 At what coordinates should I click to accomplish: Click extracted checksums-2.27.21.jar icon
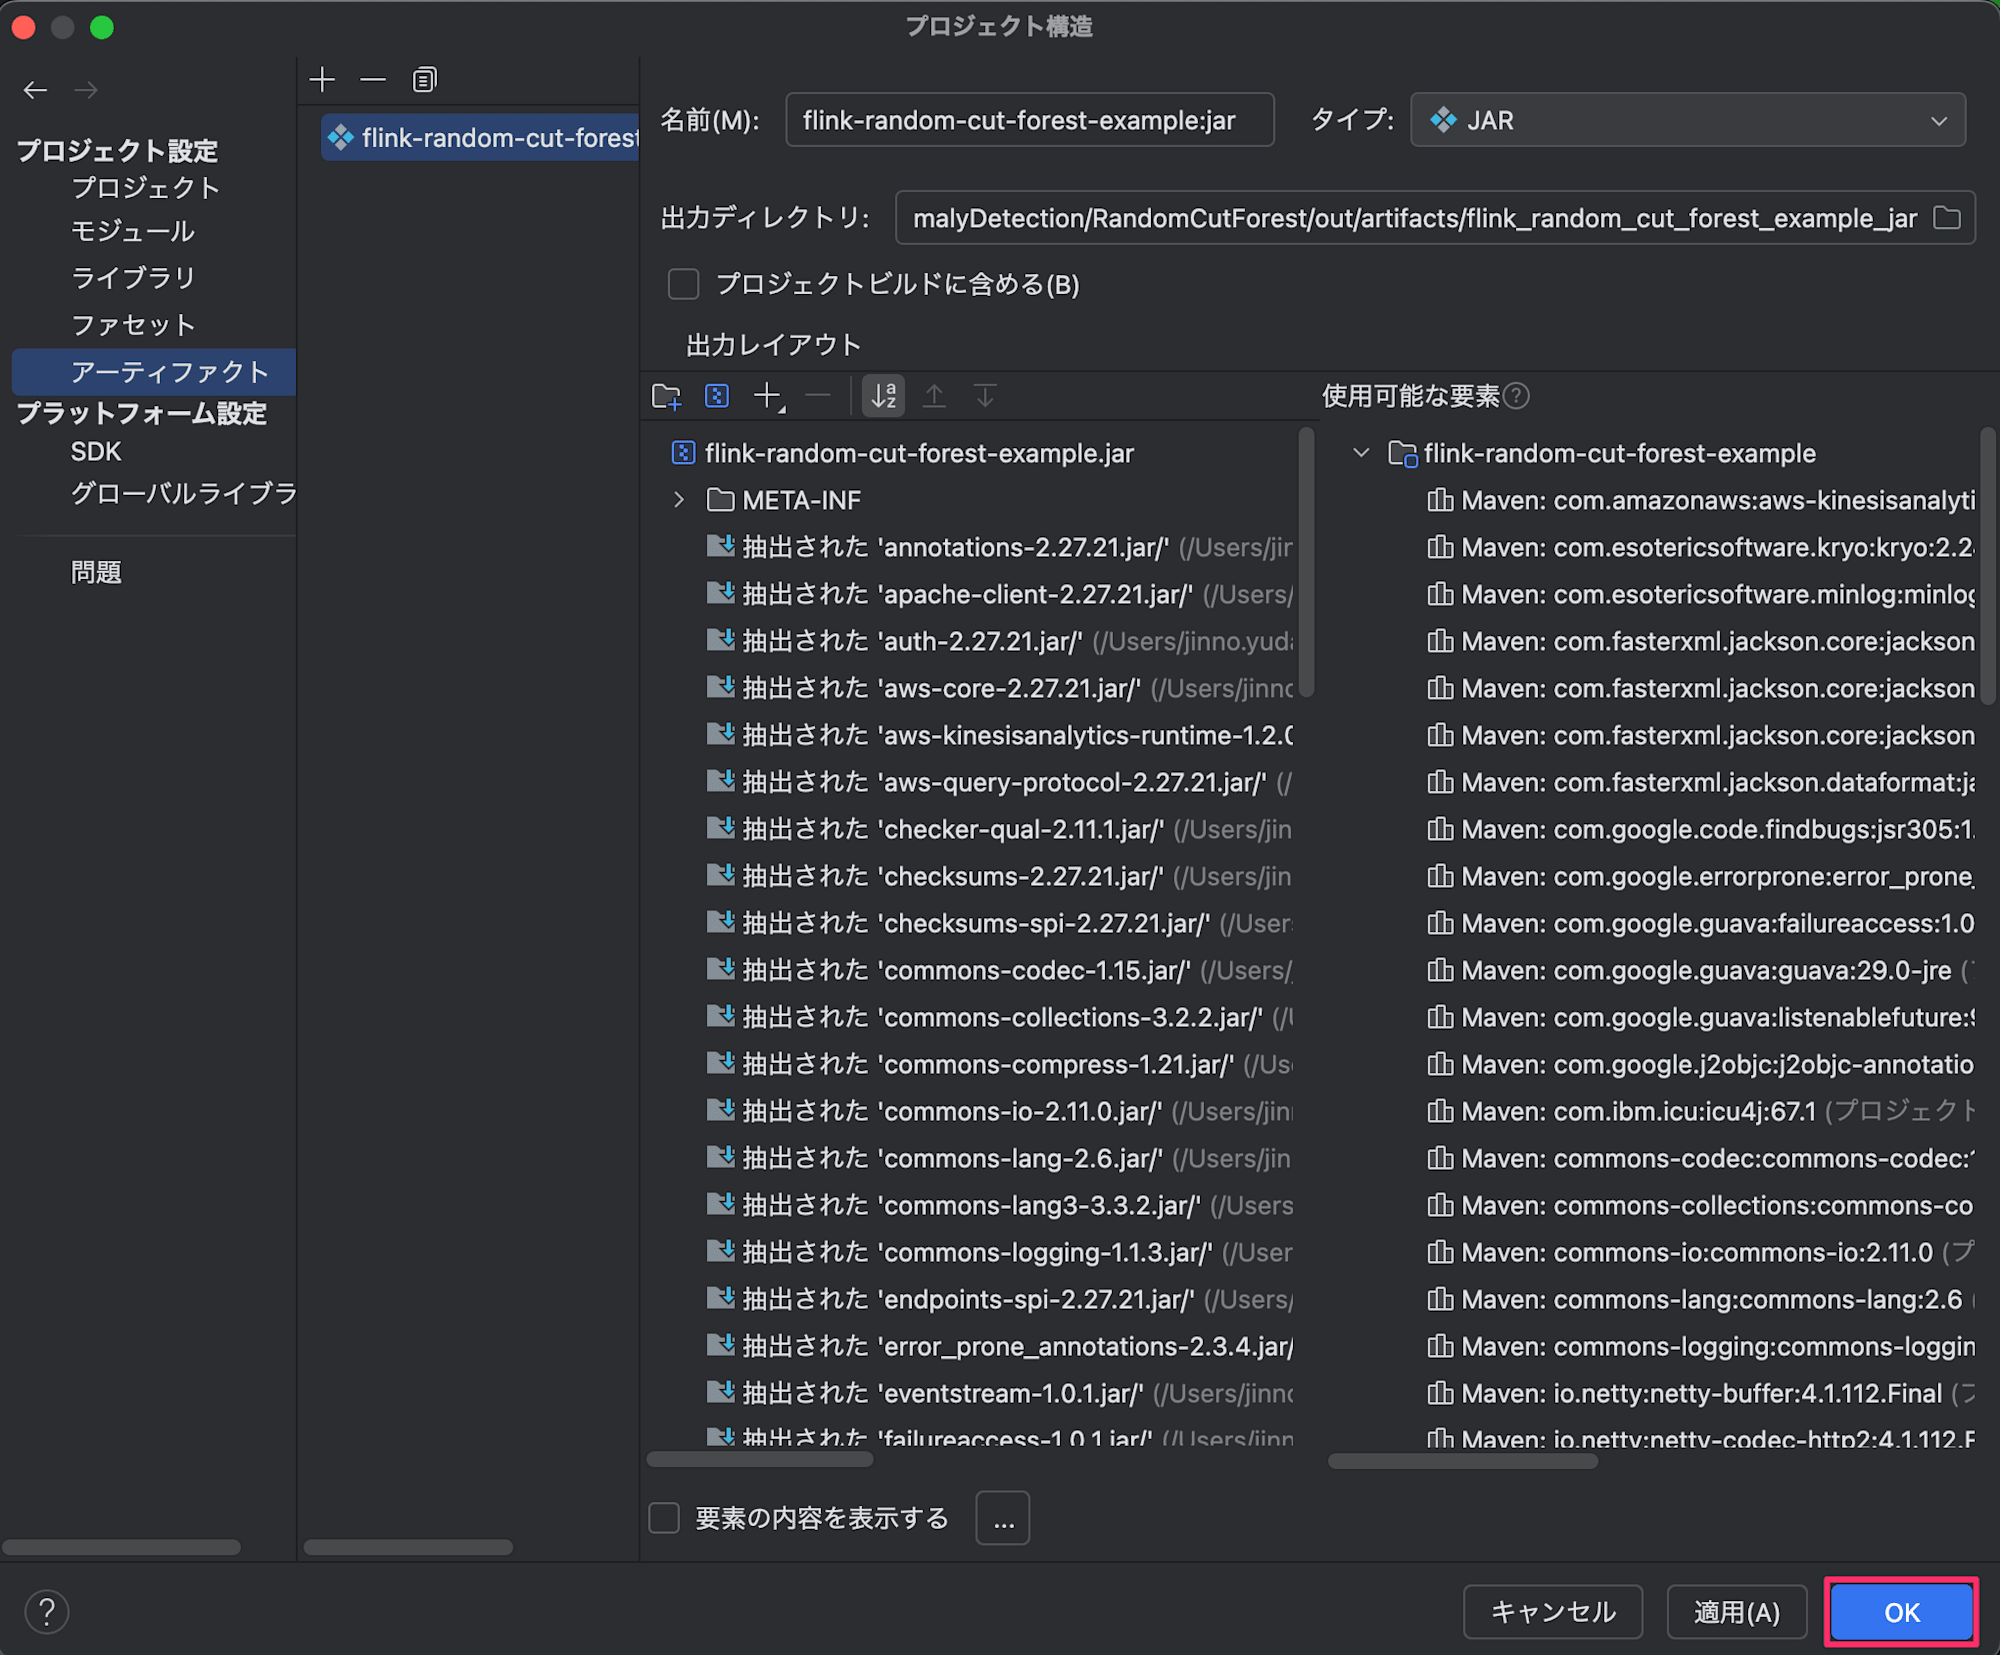click(720, 875)
